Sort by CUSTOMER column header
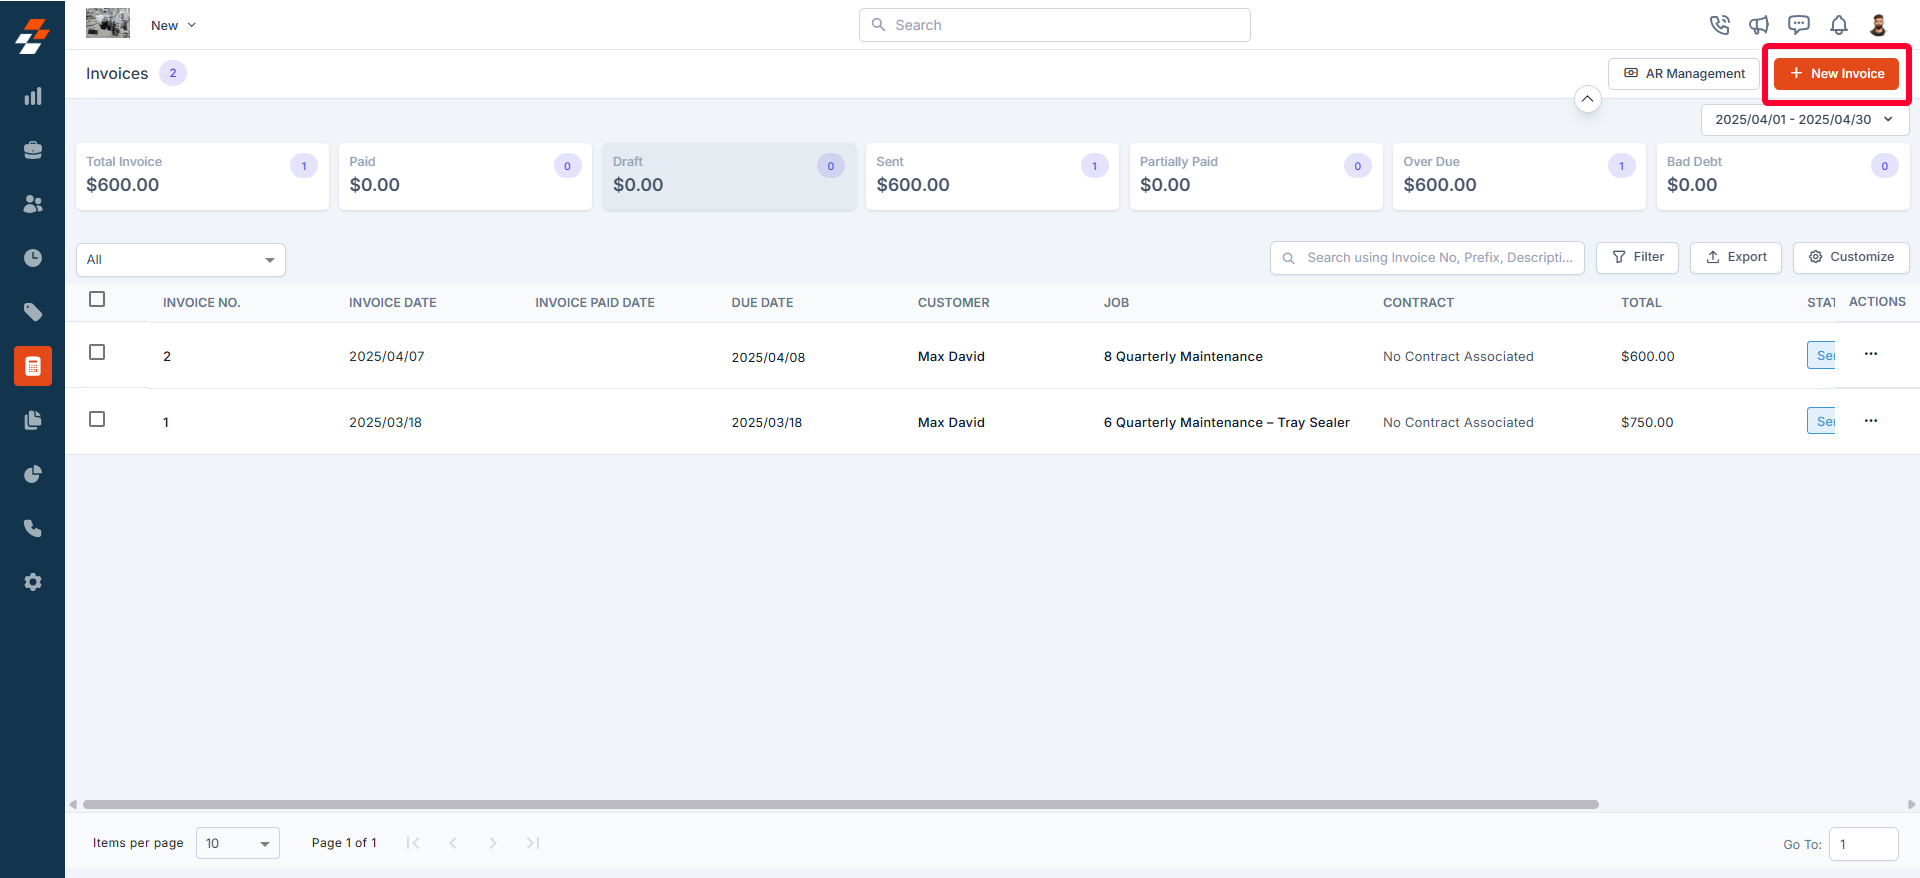This screenshot has height=878, width=1920. pyautogui.click(x=954, y=302)
